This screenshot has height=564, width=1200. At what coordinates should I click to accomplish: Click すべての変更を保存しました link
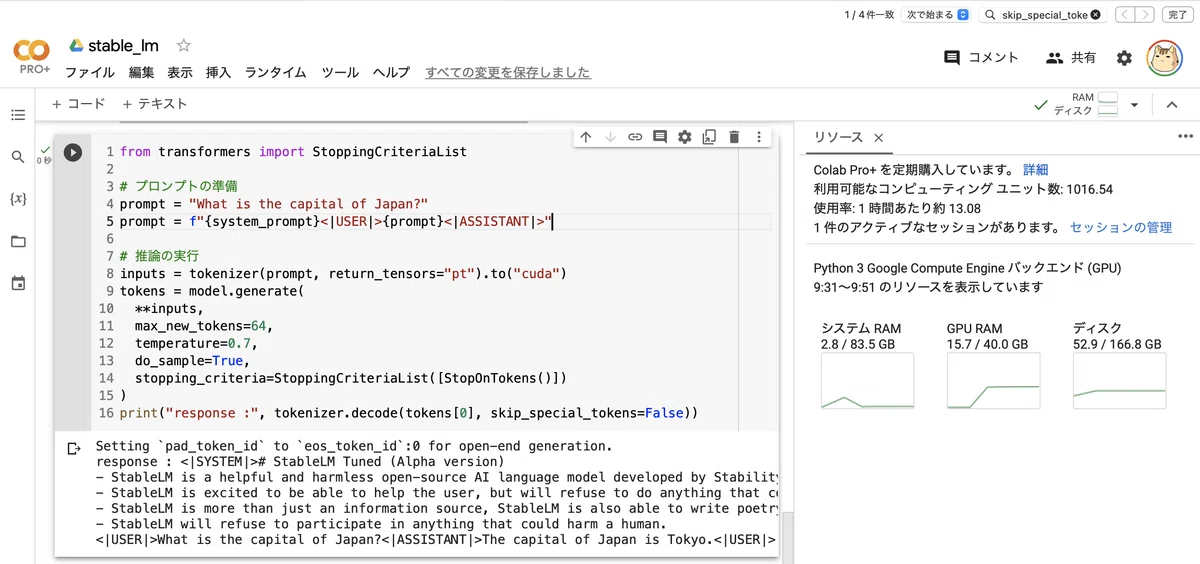coord(508,72)
